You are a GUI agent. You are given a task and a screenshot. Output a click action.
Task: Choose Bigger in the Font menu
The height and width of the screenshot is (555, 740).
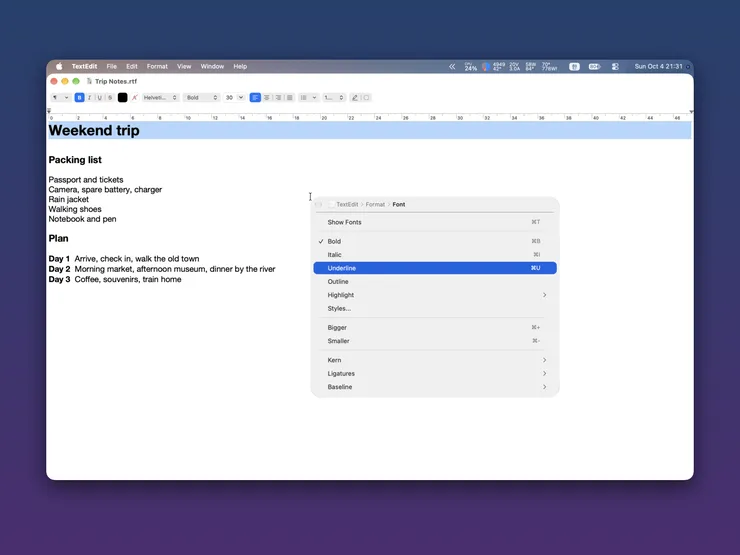pyautogui.click(x=435, y=328)
